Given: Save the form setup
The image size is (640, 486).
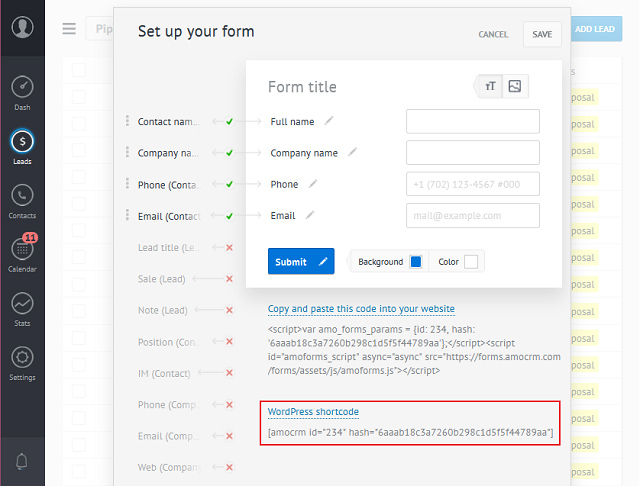Looking at the screenshot, I should pyautogui.click(x=542, y=34).
